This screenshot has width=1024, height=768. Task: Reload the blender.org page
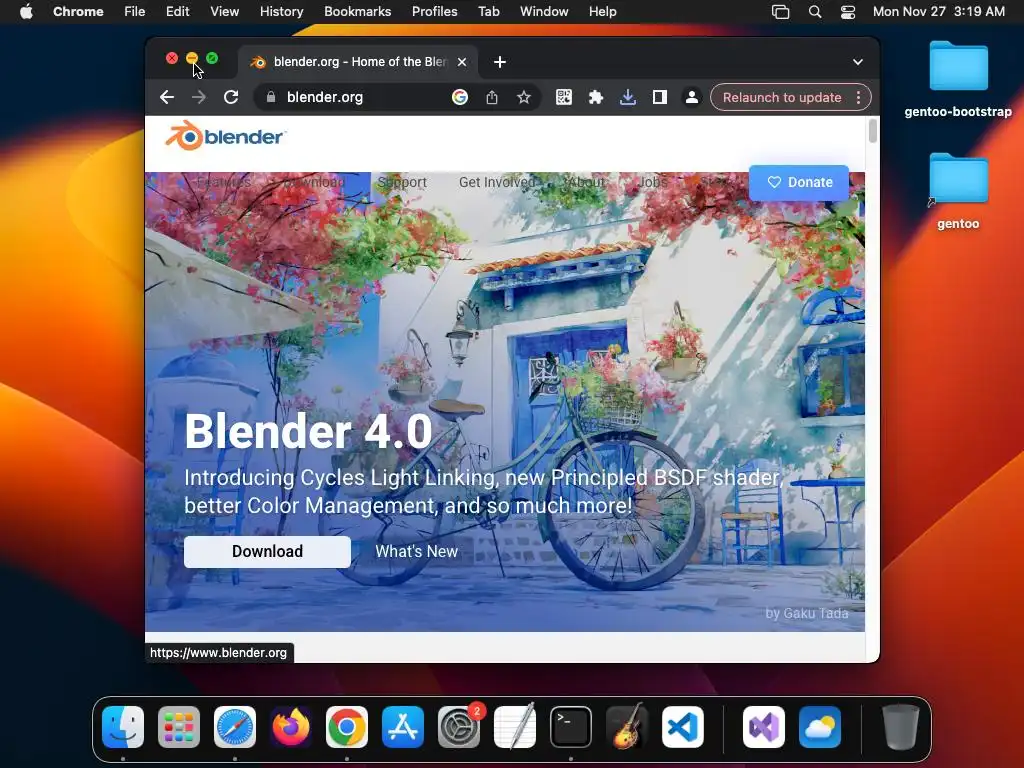[x=231, y=97]
